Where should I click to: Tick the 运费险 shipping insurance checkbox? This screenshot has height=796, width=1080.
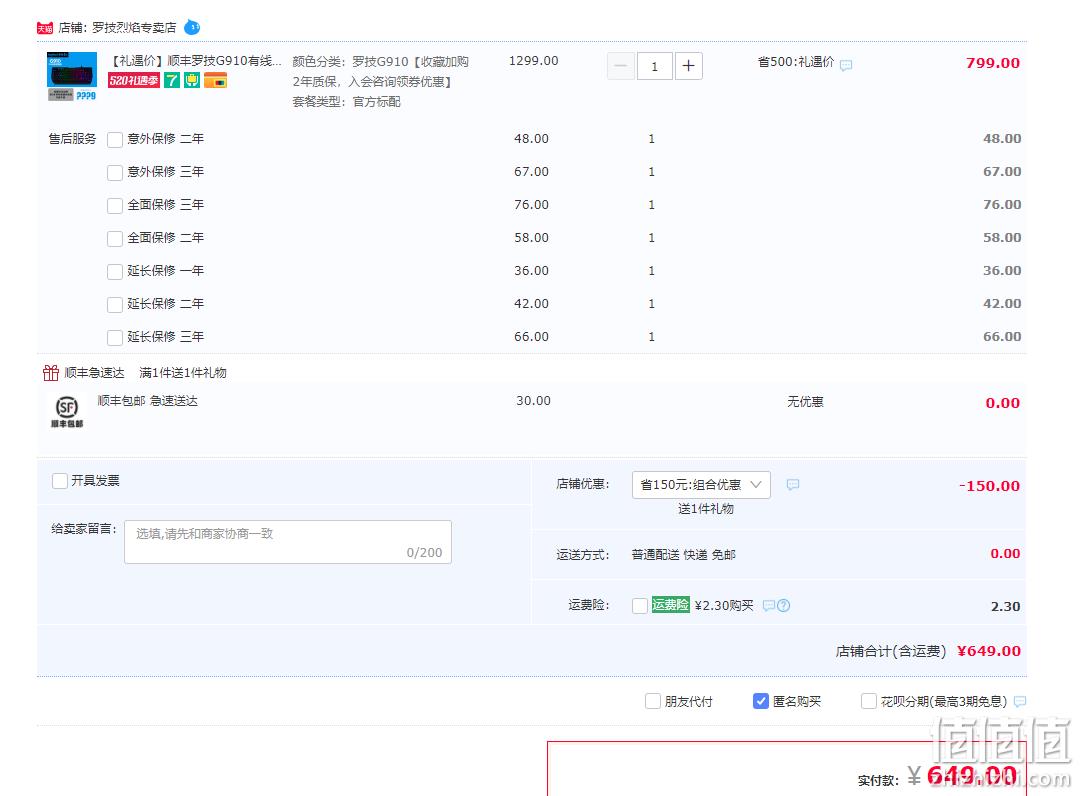click(x=640, y=606)
